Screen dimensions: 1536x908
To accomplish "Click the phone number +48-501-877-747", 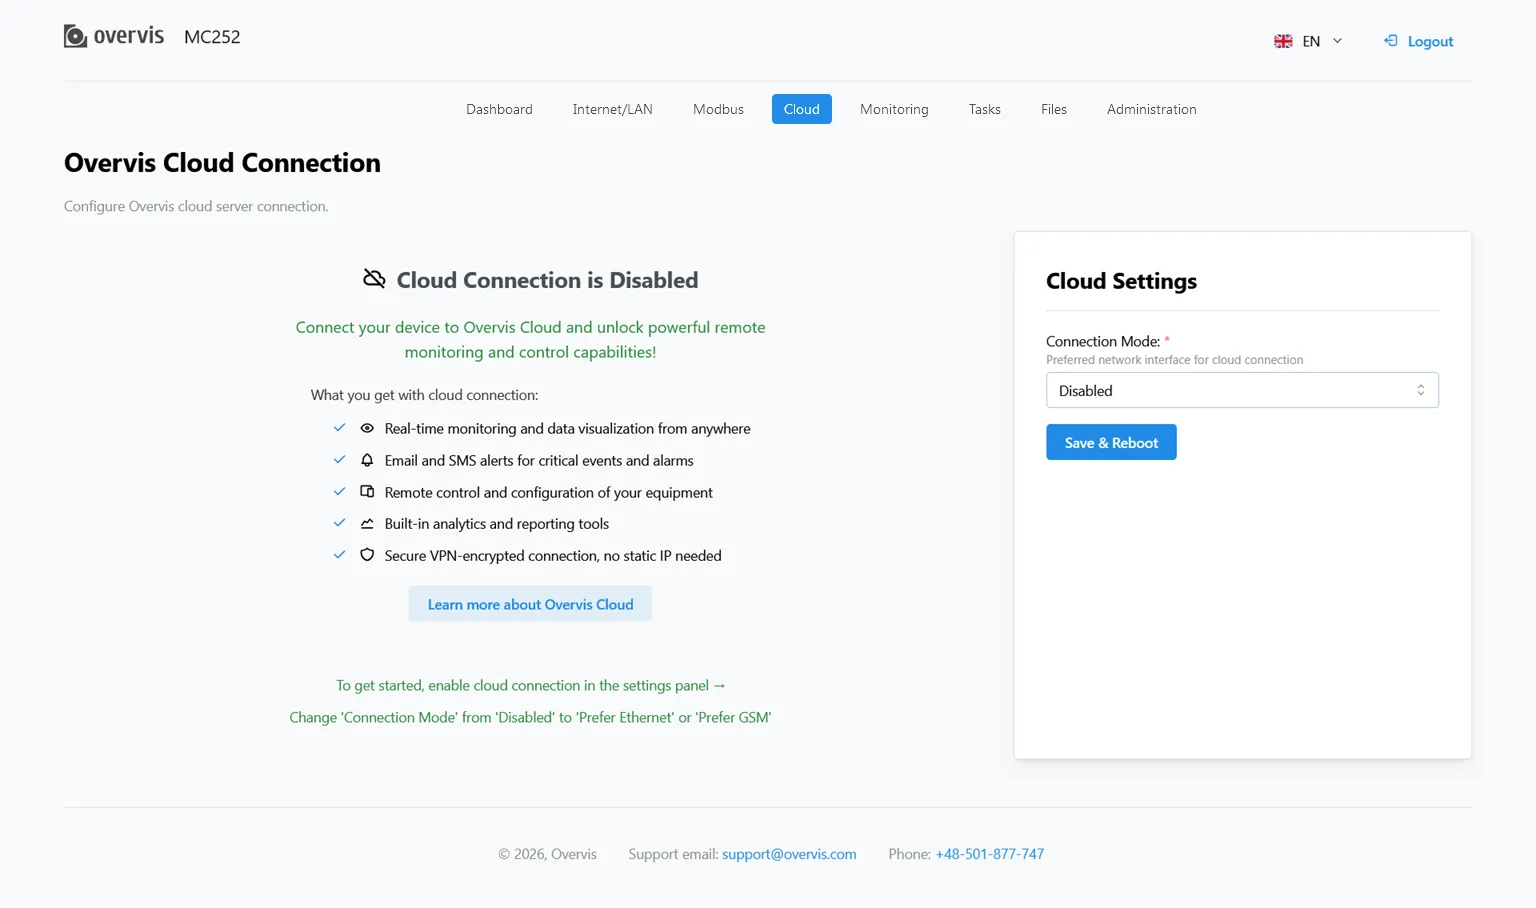I will point(989,854).
